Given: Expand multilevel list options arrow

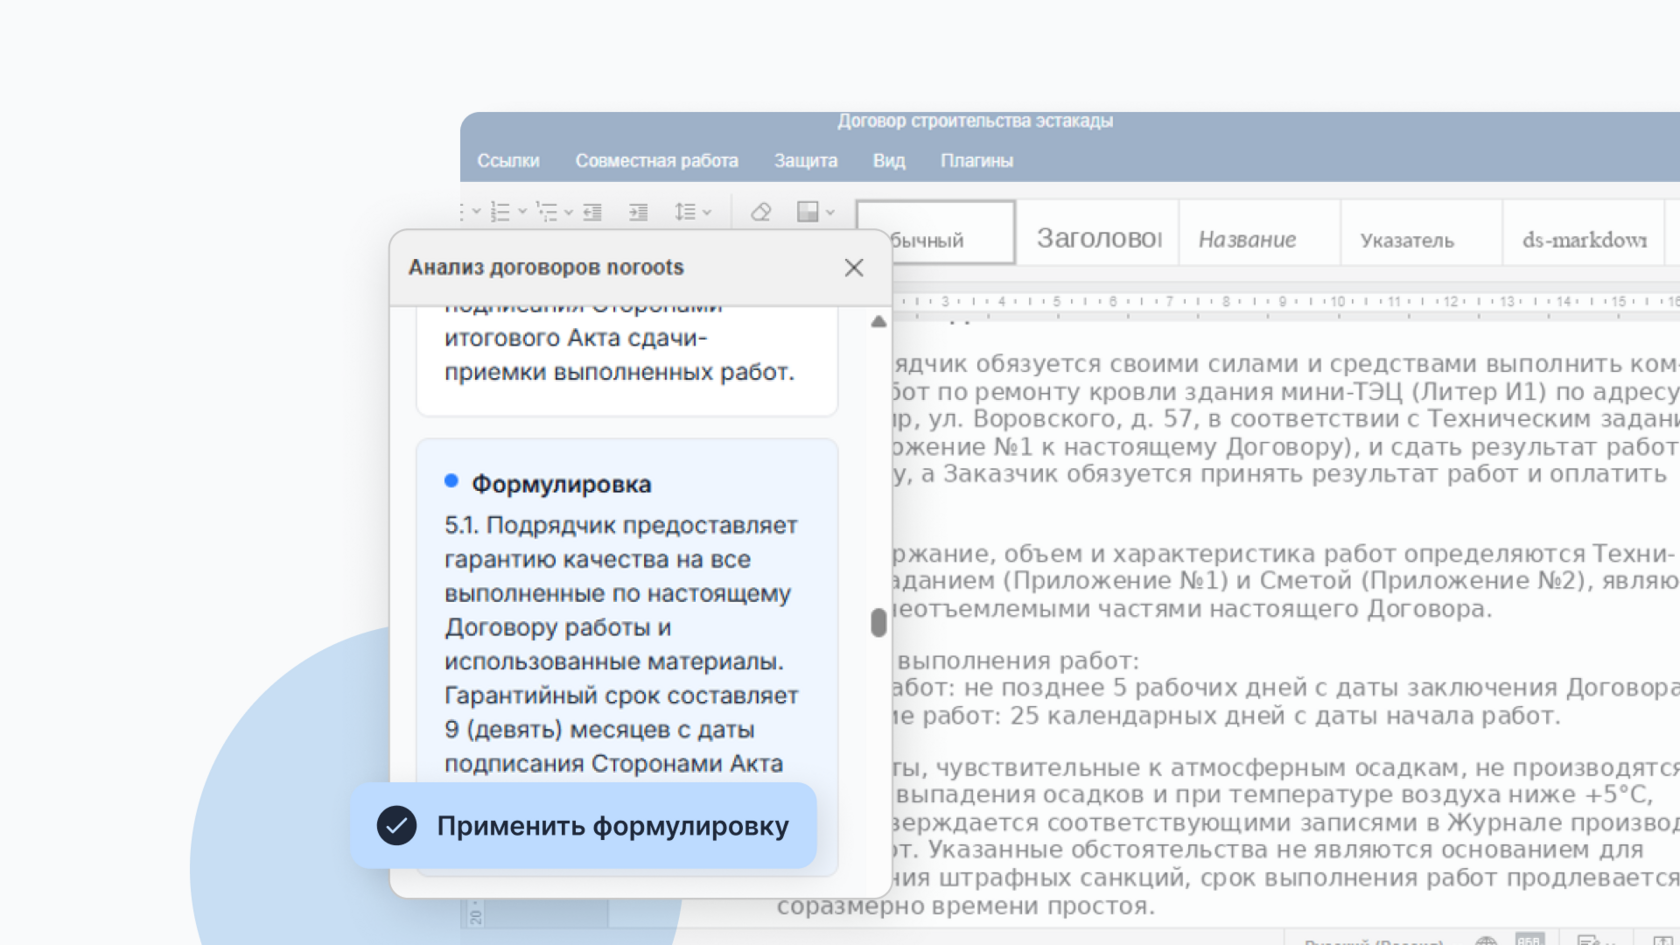Looking at the screenshot, I should (568, 212).
